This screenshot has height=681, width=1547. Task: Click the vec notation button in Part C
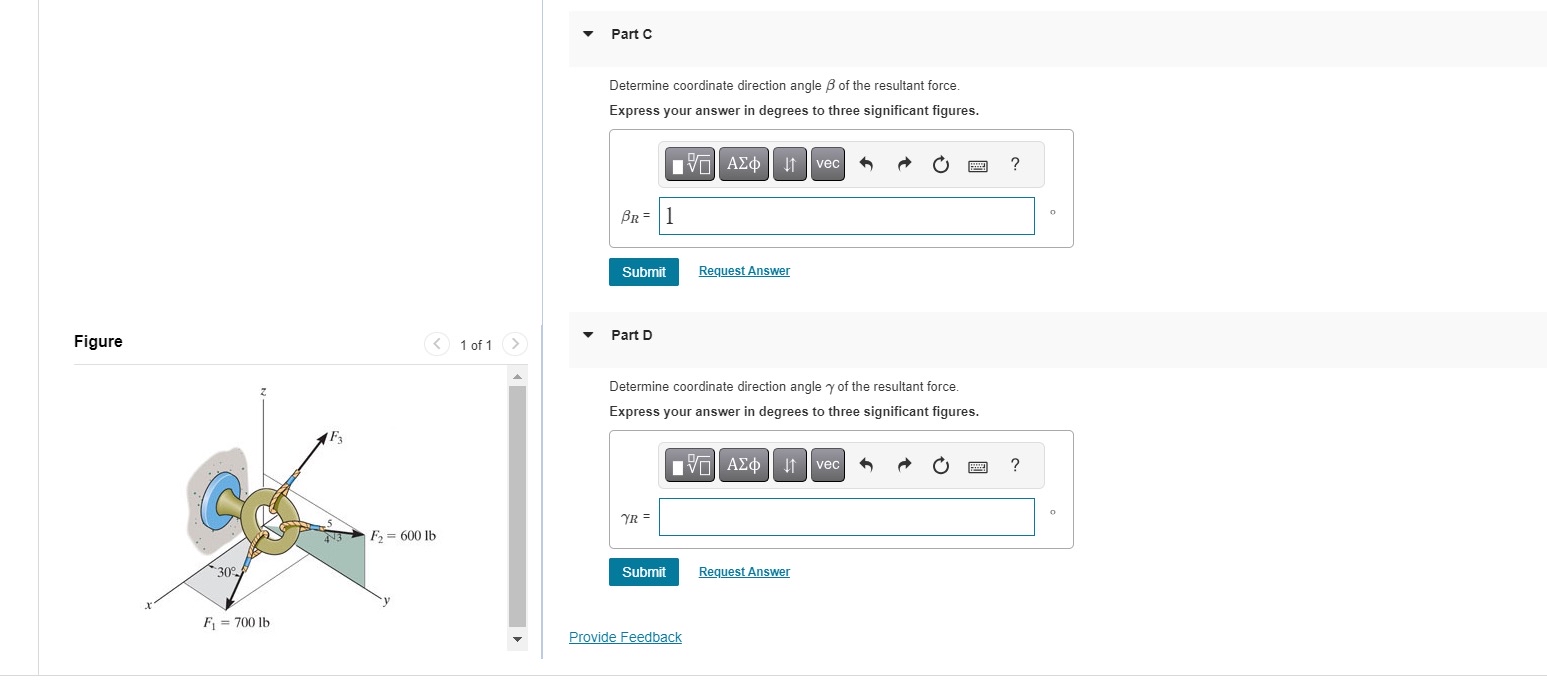827,164
